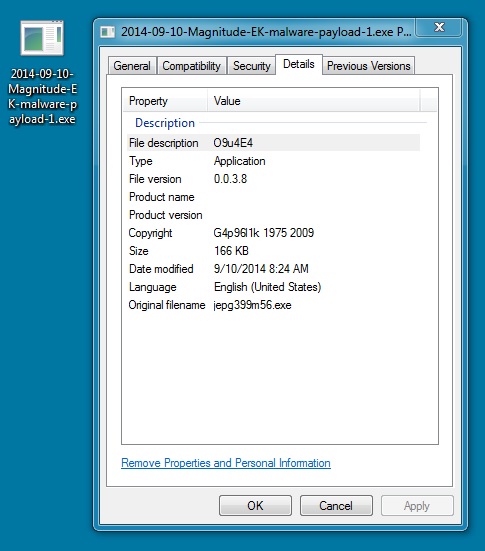Open the Compatibility tab
The width and height of the screenshot is (485, 551).
(x=192, y=66)
